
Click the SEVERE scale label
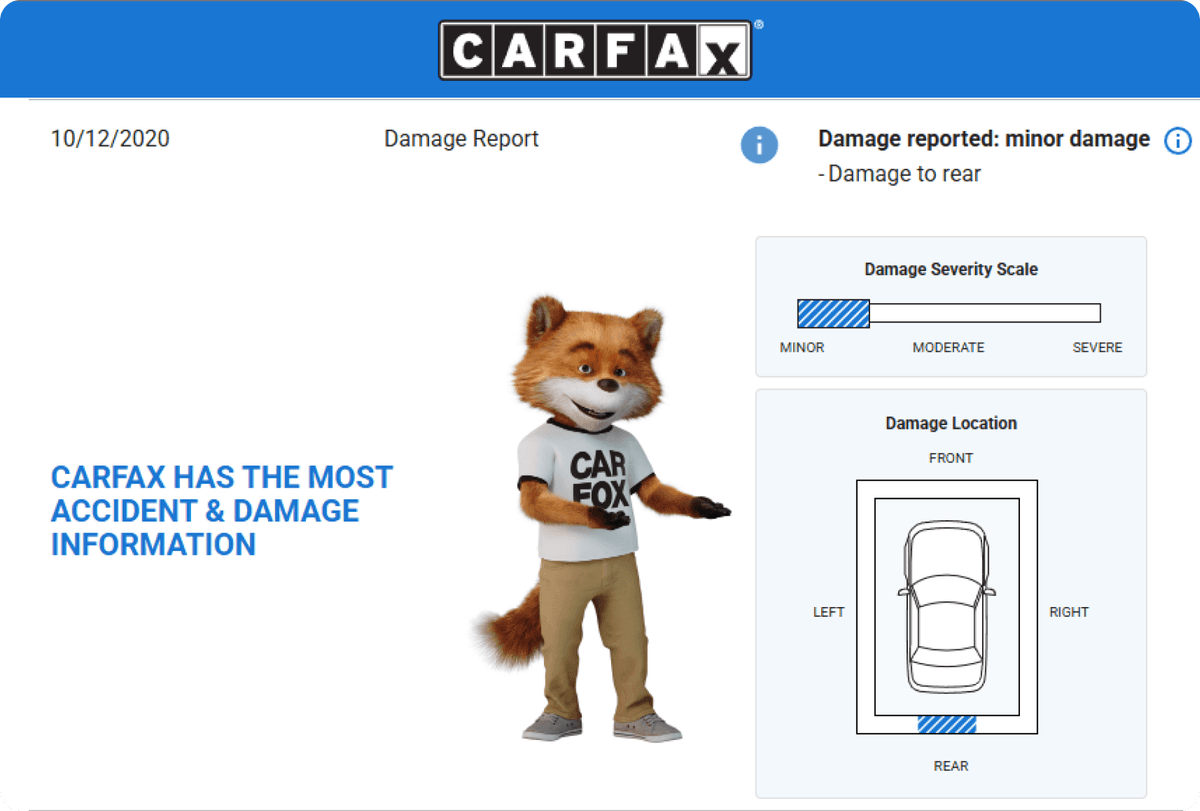pos(1097,348)
